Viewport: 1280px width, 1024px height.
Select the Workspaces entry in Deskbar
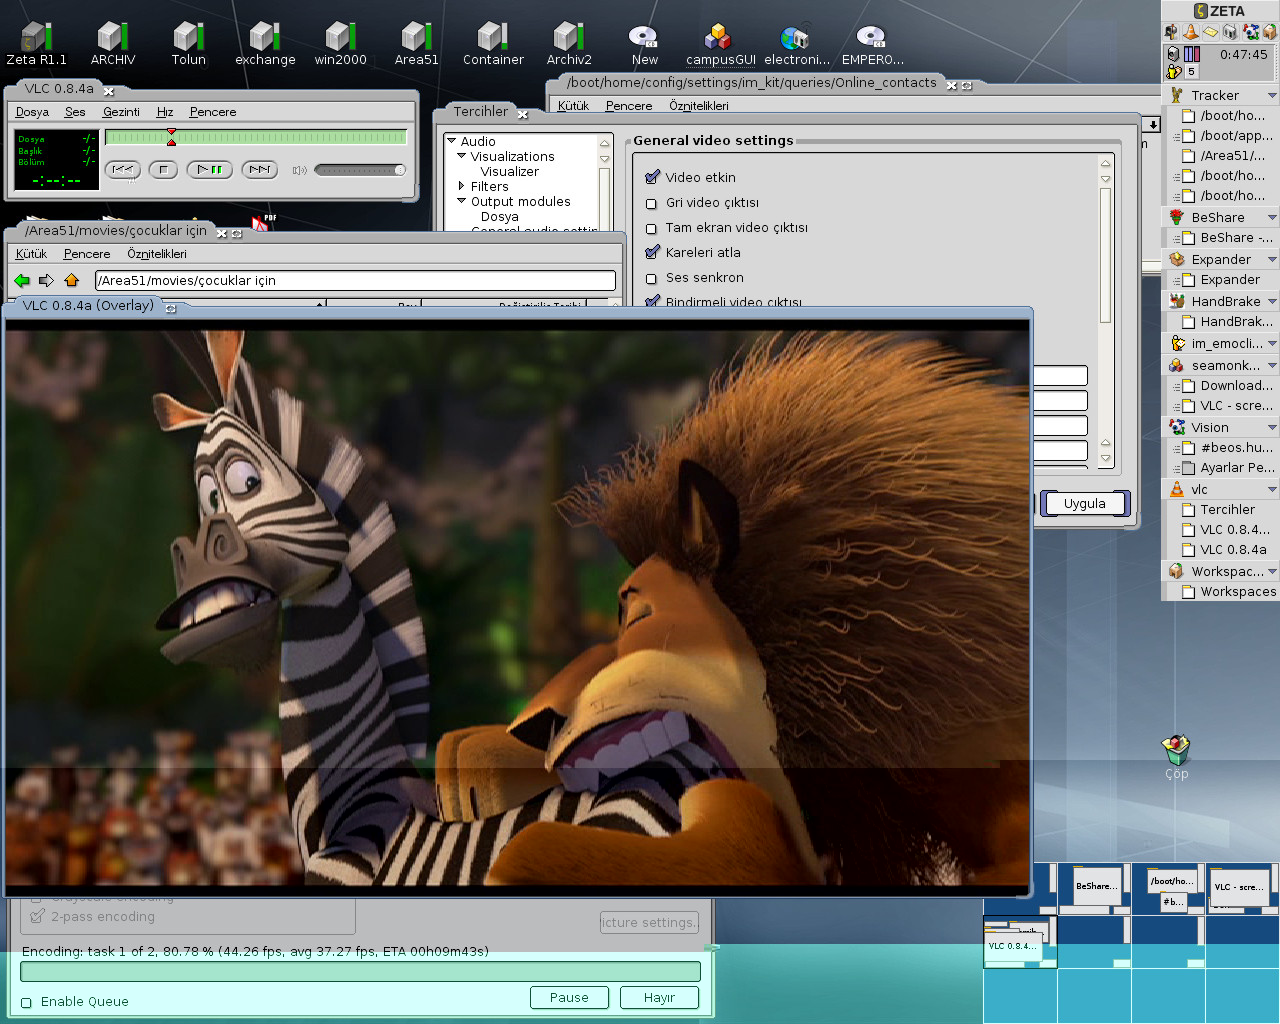pyautogui.click(x=1238, y=592)
